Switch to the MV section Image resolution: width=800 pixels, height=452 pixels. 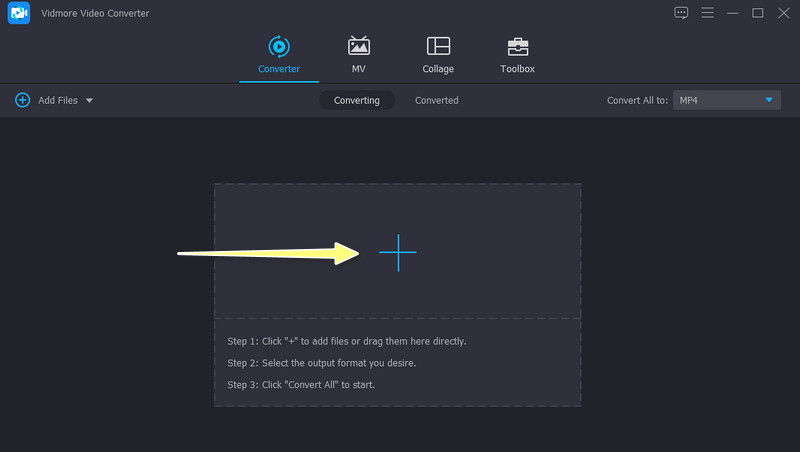click(x=358, y=46)
